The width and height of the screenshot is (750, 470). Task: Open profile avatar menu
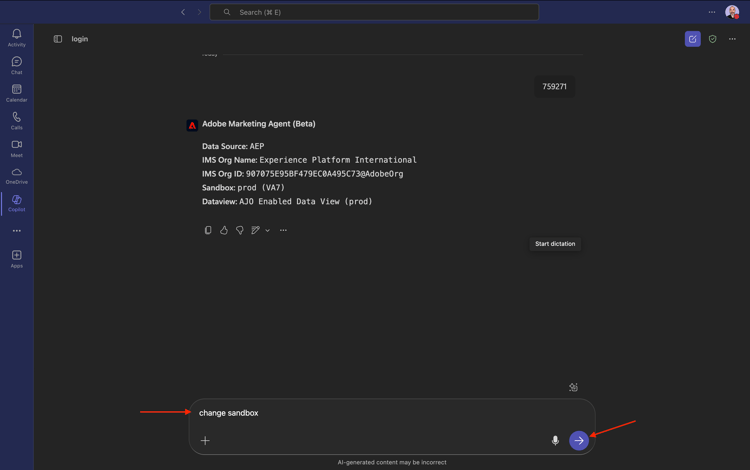(x=732, y=12)
